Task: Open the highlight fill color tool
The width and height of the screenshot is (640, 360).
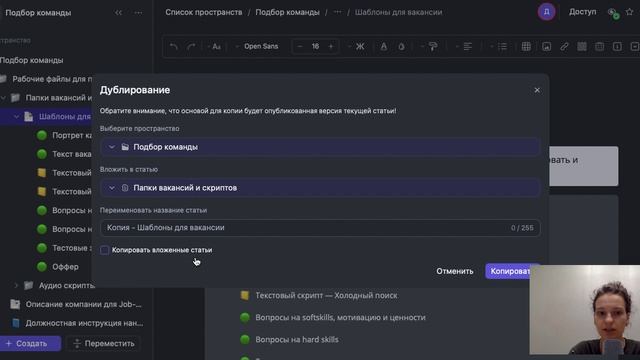Action: [x=402, y=47]
